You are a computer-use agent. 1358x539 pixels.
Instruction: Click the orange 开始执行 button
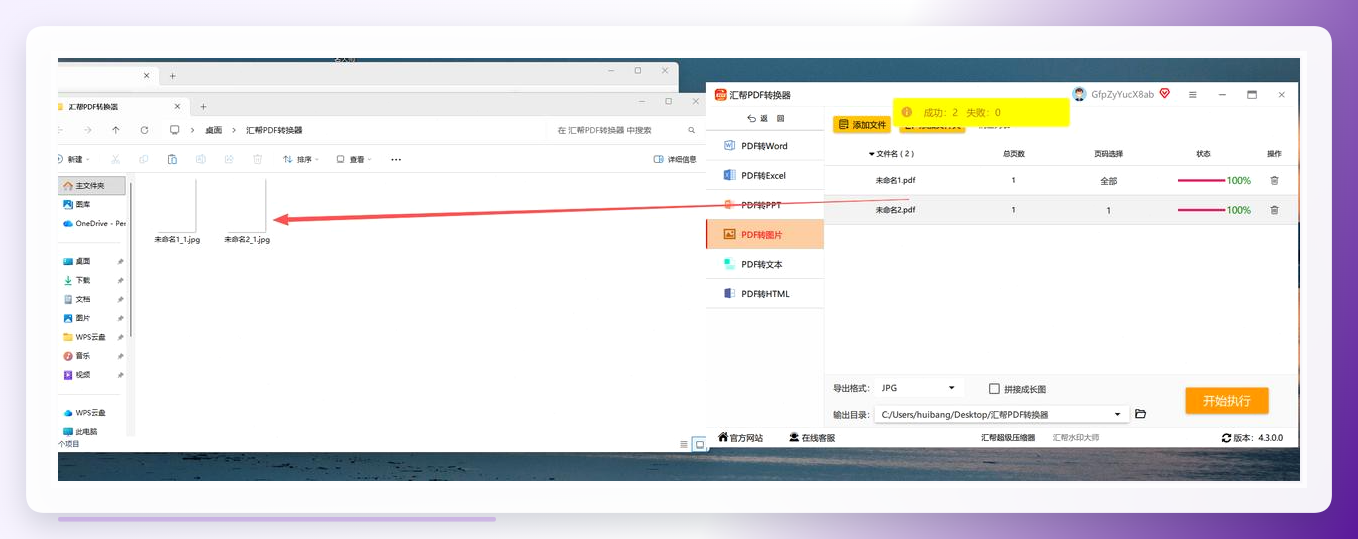click(1227, 400)
